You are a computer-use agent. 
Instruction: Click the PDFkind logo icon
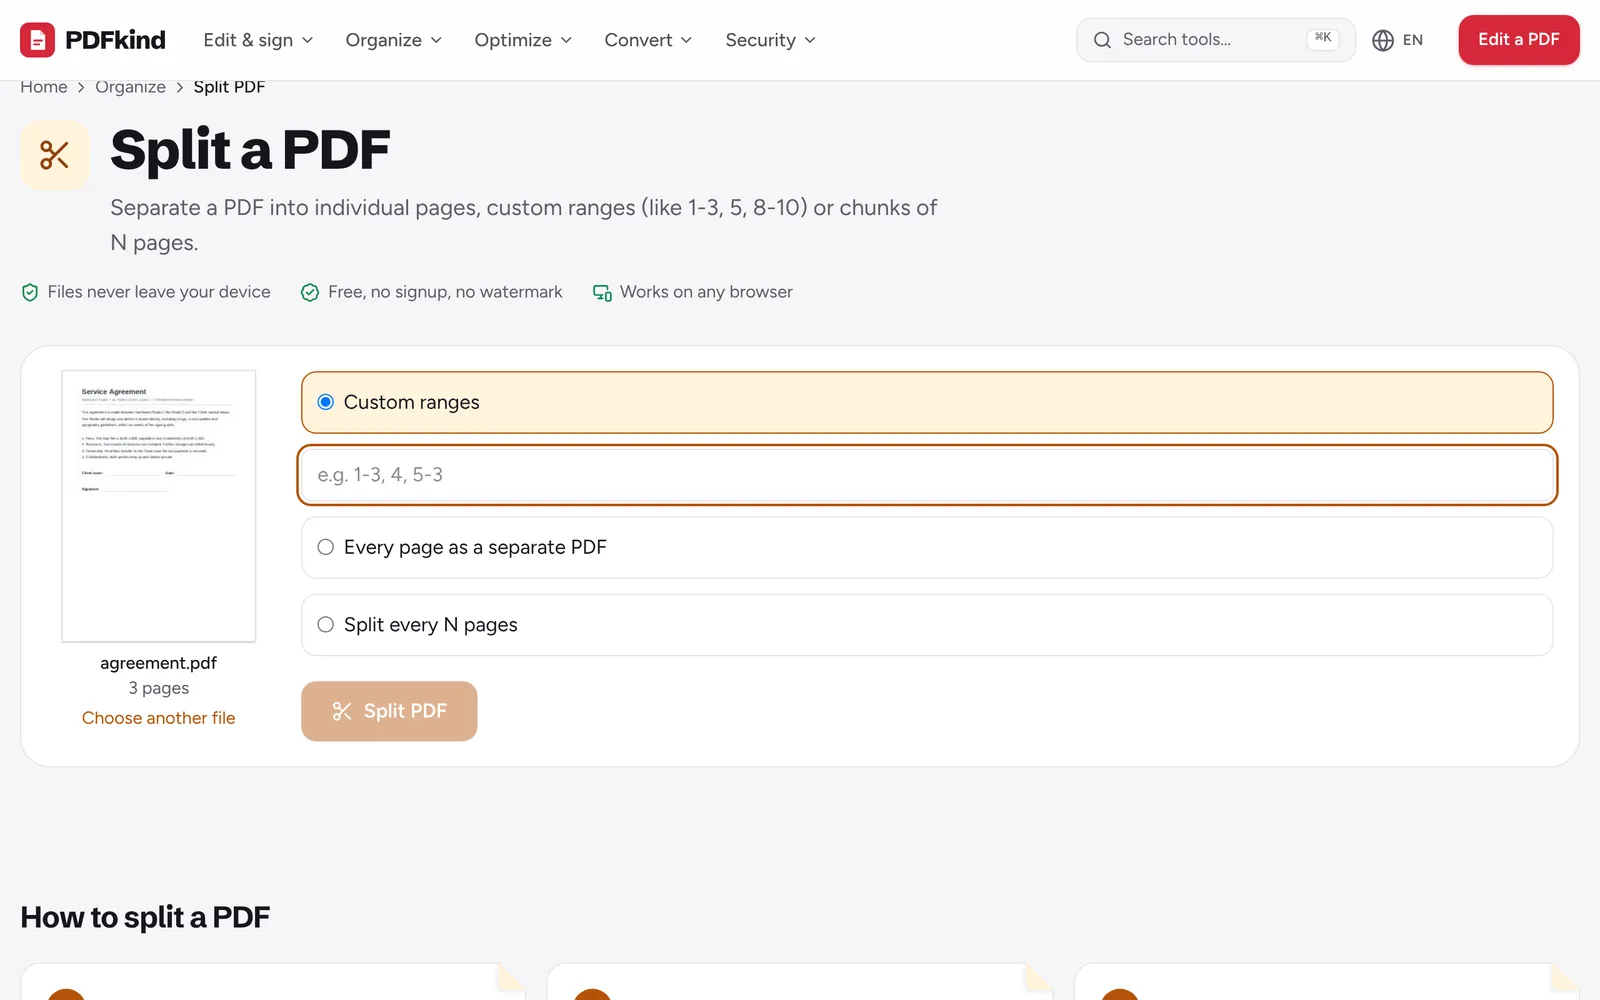(x=38, y=40)
